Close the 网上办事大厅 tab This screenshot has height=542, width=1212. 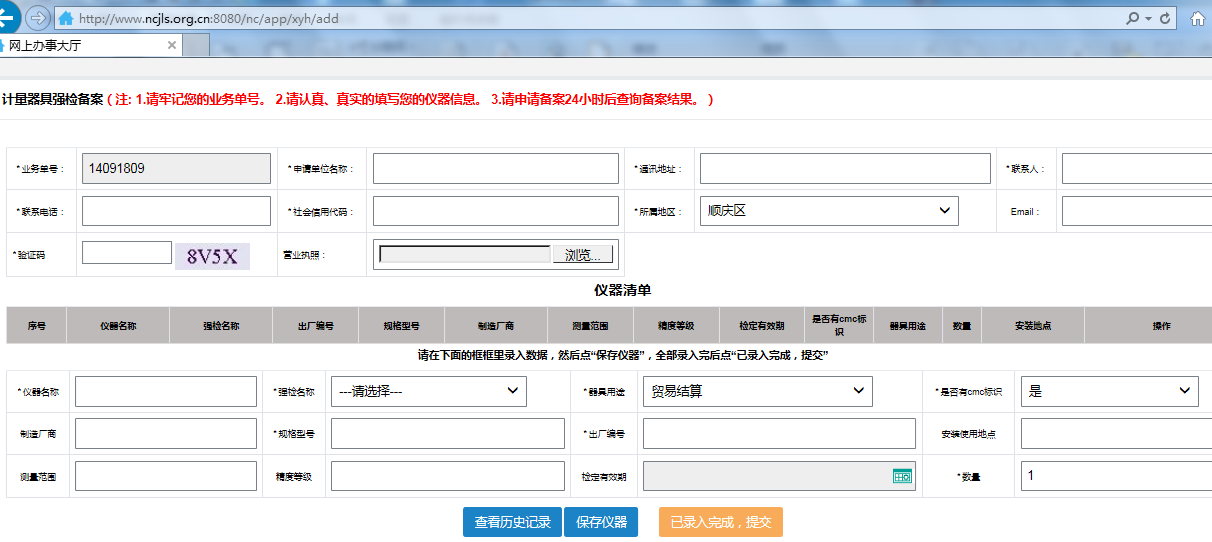tap(172, 45)
